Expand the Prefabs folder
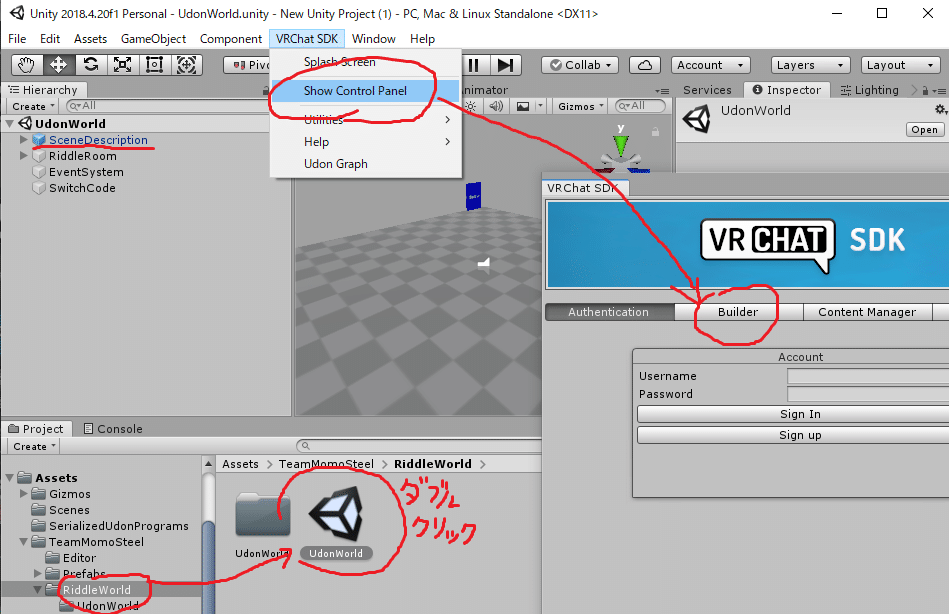The width and height of the screenshot is (949, 614). (x=38, y=573)
